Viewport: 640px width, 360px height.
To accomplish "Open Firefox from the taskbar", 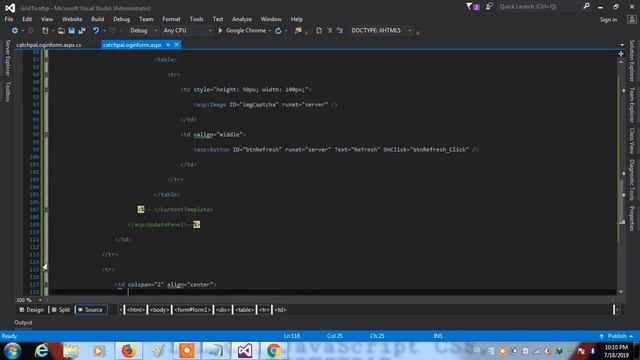I will 129,351.
